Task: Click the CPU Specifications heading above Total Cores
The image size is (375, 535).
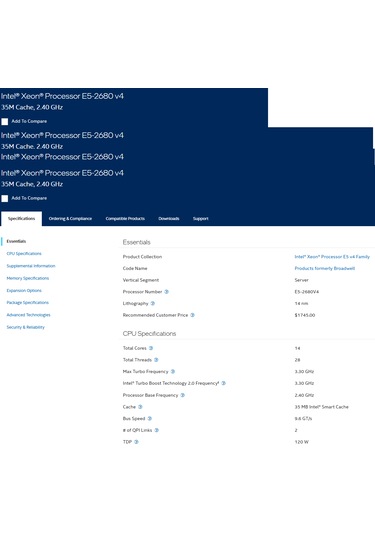Action: coord(149,333)
